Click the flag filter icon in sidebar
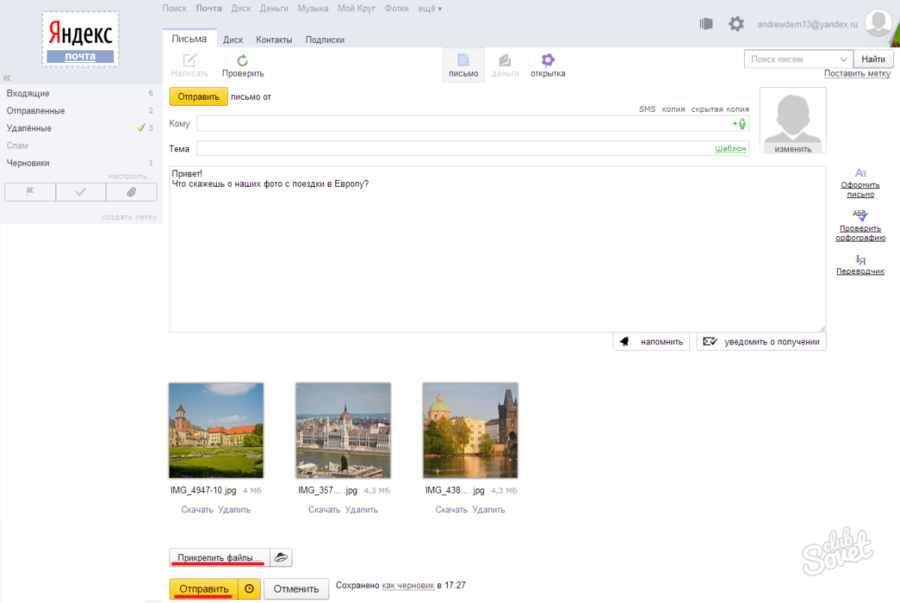Viewport: 900px width, 603px height. tap(30, 193)
